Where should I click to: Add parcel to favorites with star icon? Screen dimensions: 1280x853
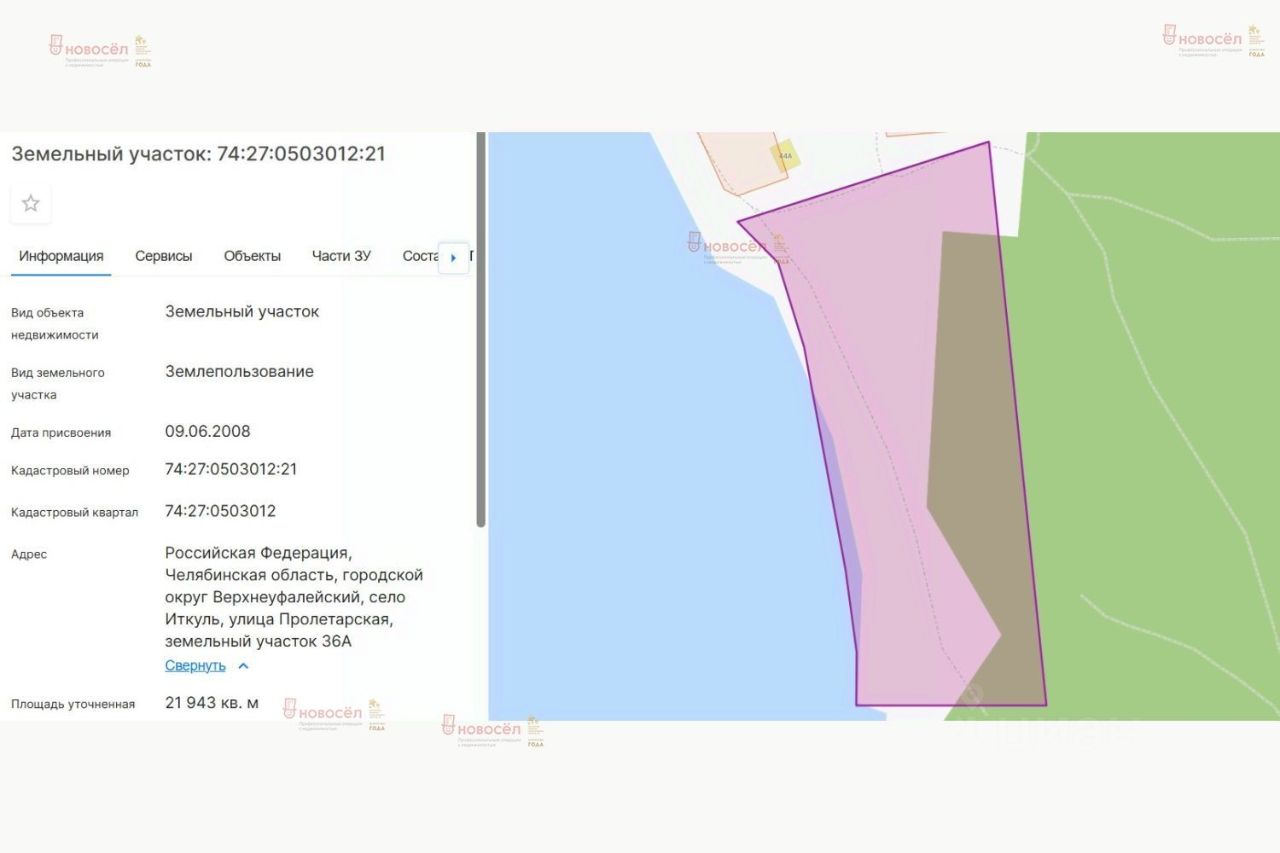pos(31,204)
